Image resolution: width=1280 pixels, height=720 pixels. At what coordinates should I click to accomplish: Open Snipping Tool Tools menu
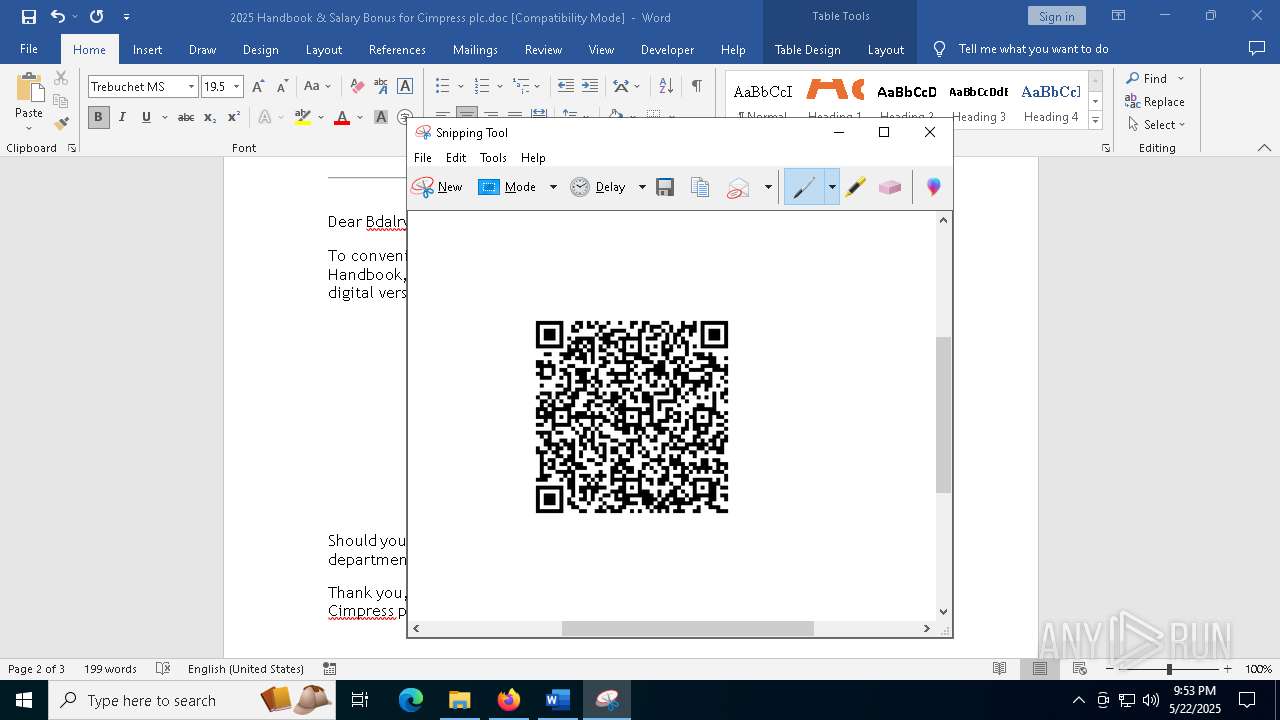pyautogui.click(x=493, y=158)
